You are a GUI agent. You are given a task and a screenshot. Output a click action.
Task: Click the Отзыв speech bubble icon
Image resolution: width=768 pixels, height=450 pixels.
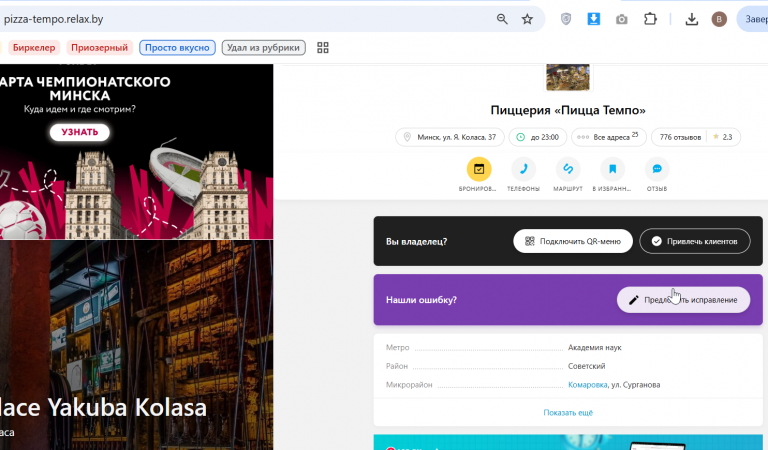[657, 169]
